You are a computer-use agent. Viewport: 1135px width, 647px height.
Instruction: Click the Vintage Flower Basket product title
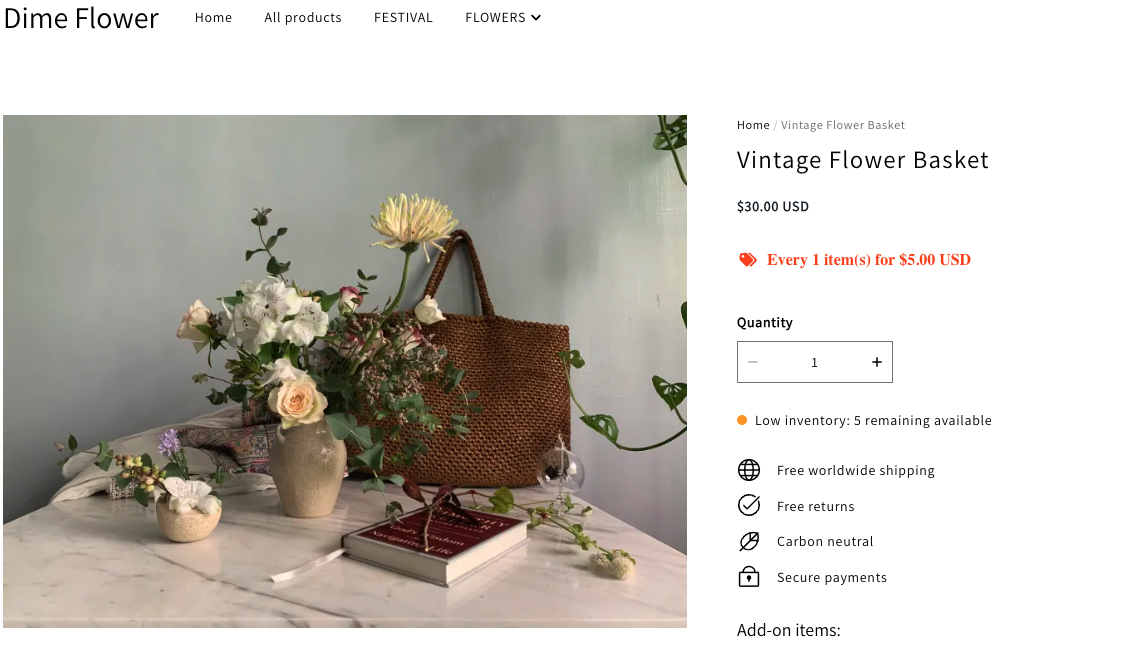tap(862, 160)
